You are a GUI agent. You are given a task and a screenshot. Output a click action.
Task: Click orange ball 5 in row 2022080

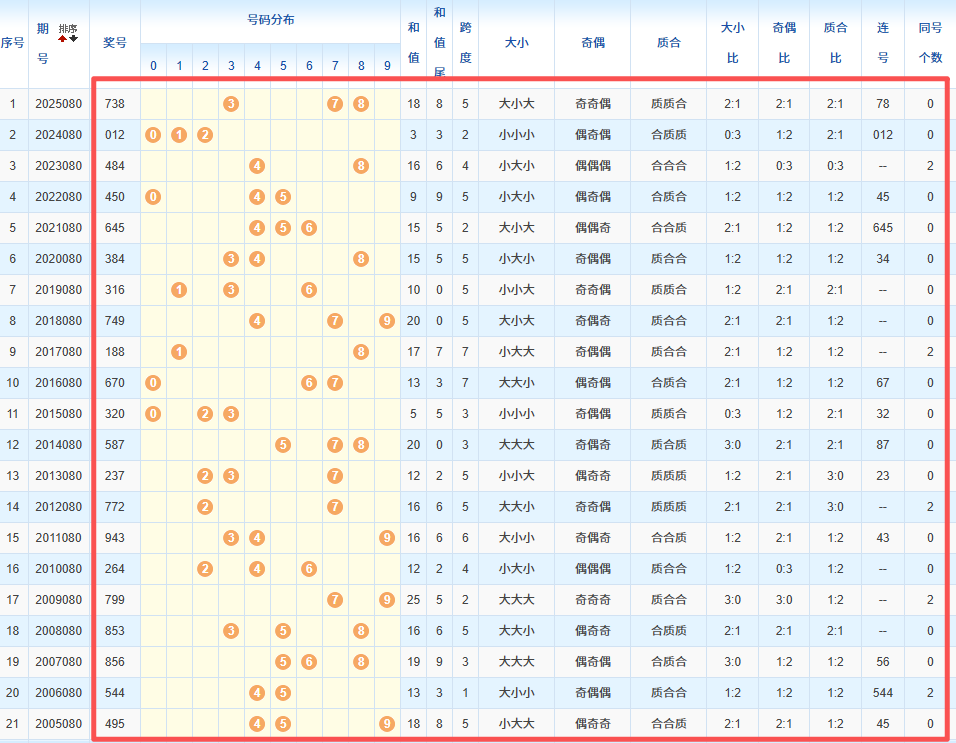283,197
